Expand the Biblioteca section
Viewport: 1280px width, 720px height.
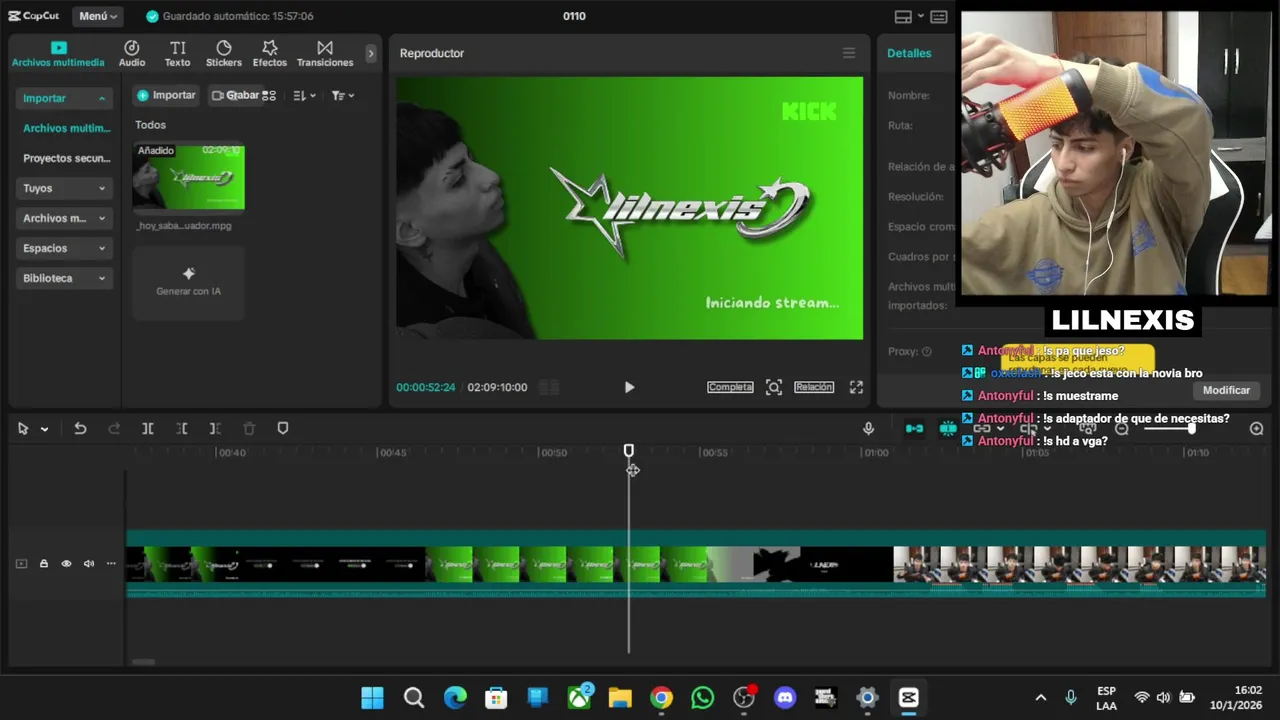63,278
